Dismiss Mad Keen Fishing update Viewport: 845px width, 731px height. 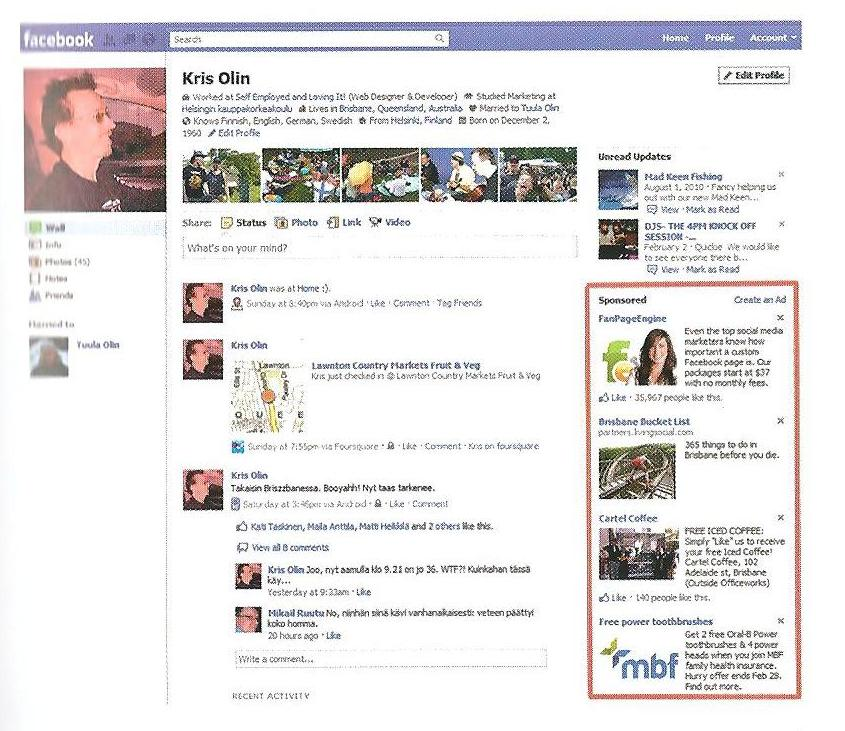click(781, 175)
